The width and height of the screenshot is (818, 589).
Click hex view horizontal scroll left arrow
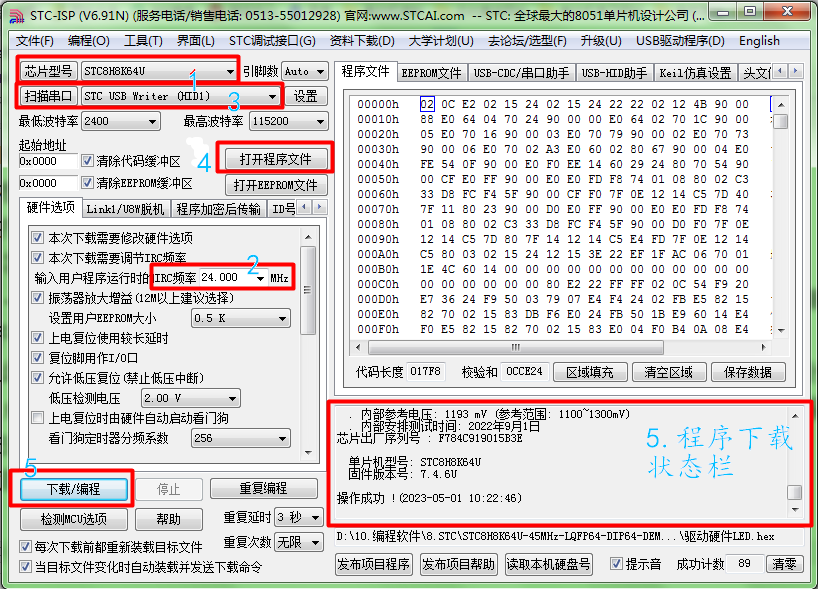358,347
